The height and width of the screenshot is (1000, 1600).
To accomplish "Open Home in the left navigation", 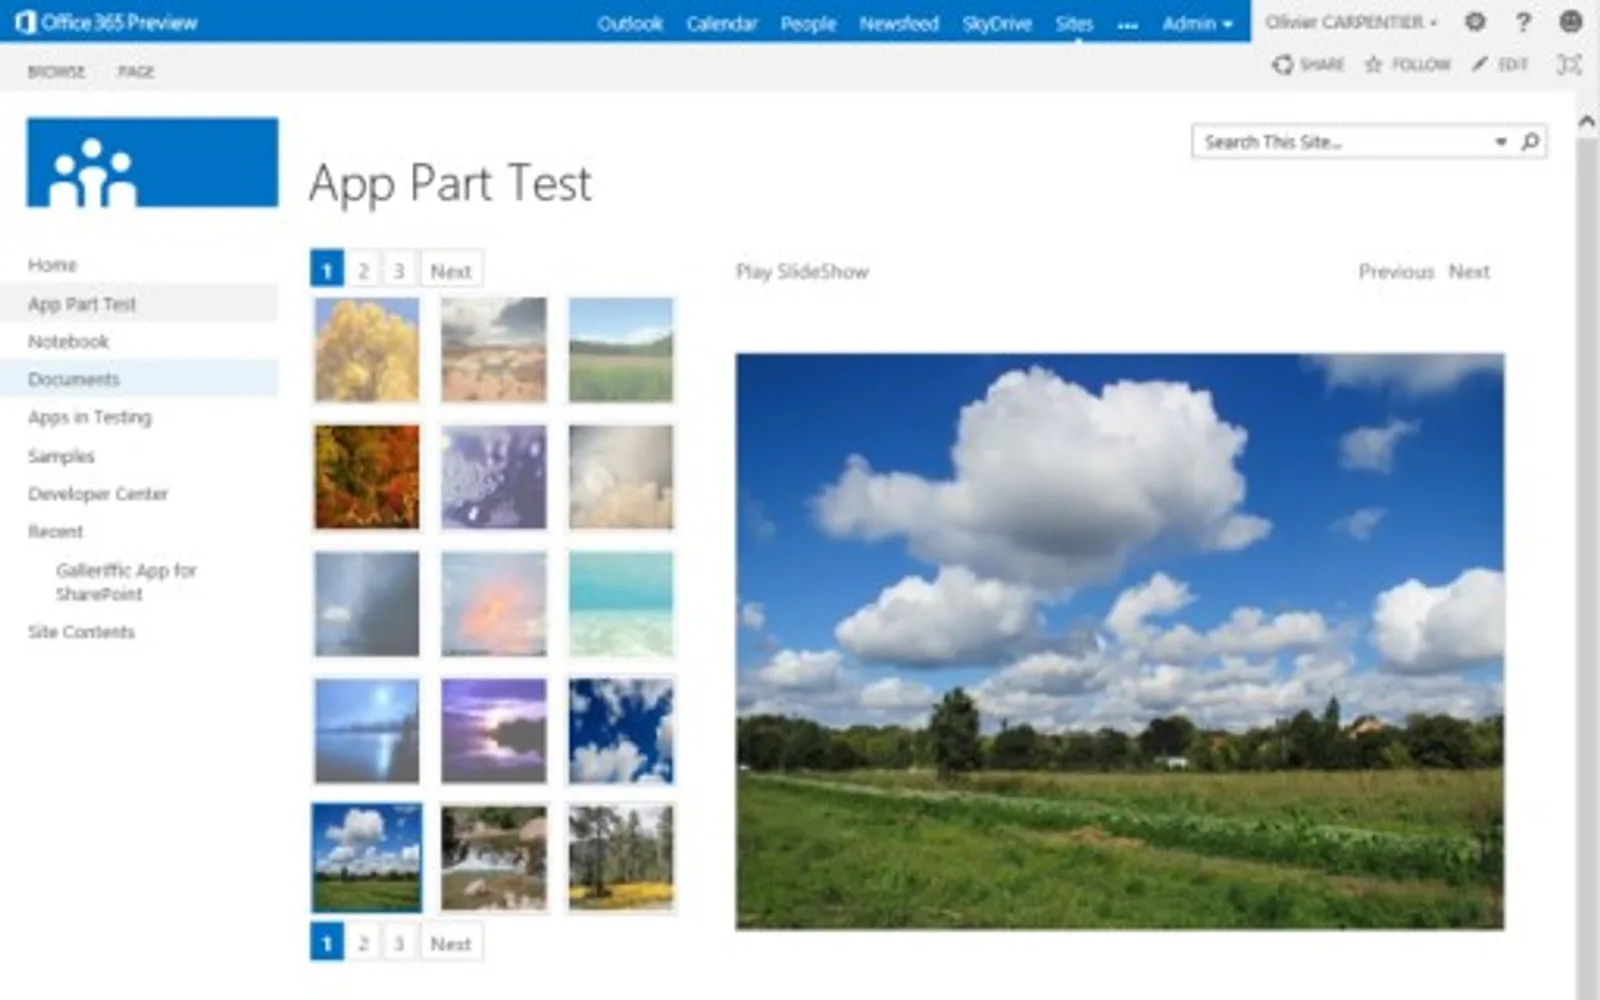I will (x=52, y=265).
